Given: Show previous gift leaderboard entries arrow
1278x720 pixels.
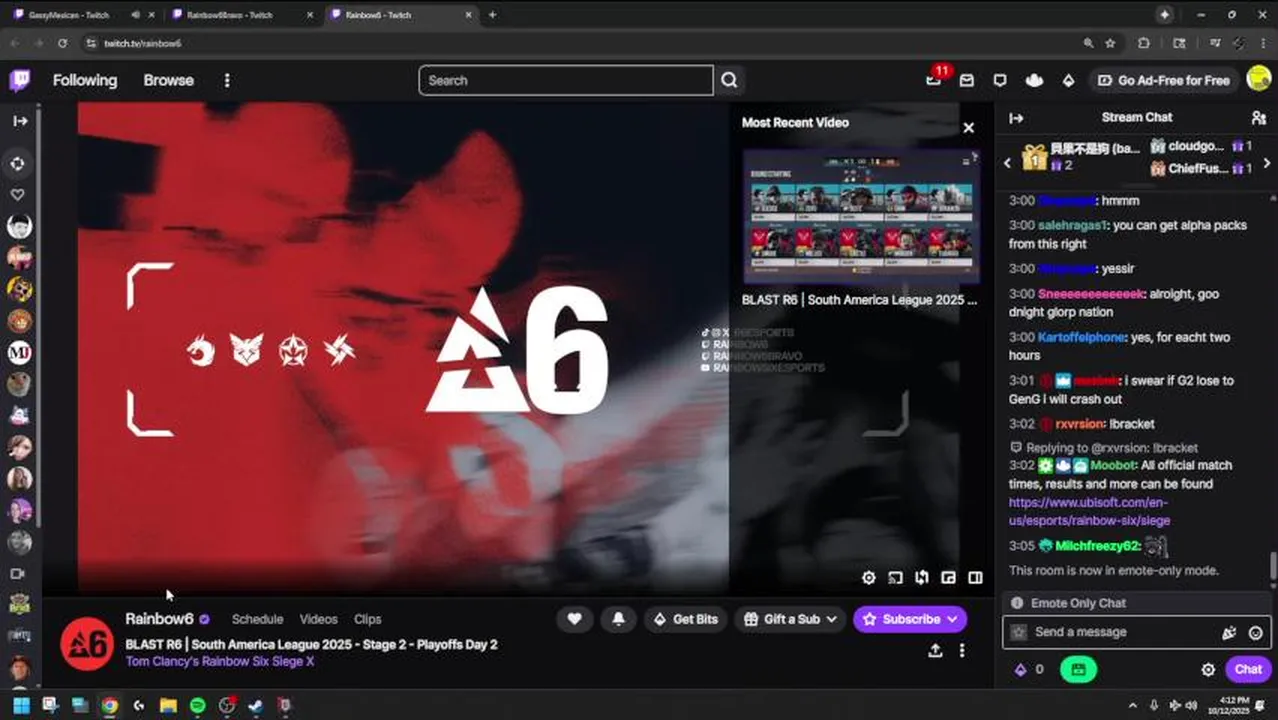Looking at the screenshot, I should tap(1008, 162).
